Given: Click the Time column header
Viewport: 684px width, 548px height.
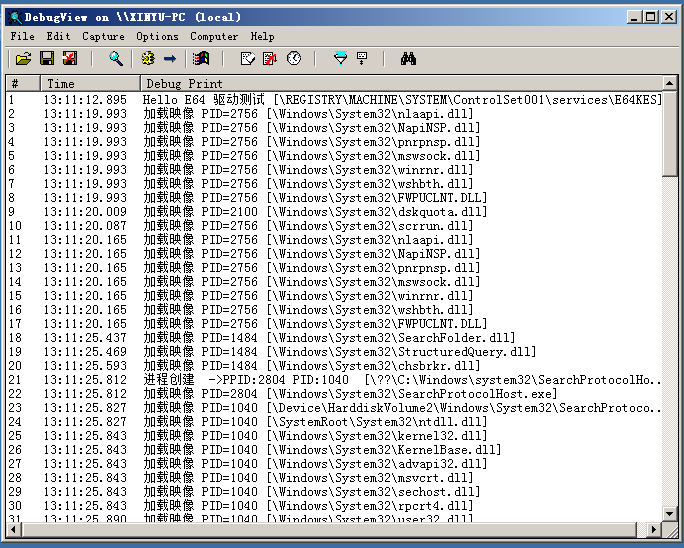Looking at the screenshot, I should (x=90, y=83).
